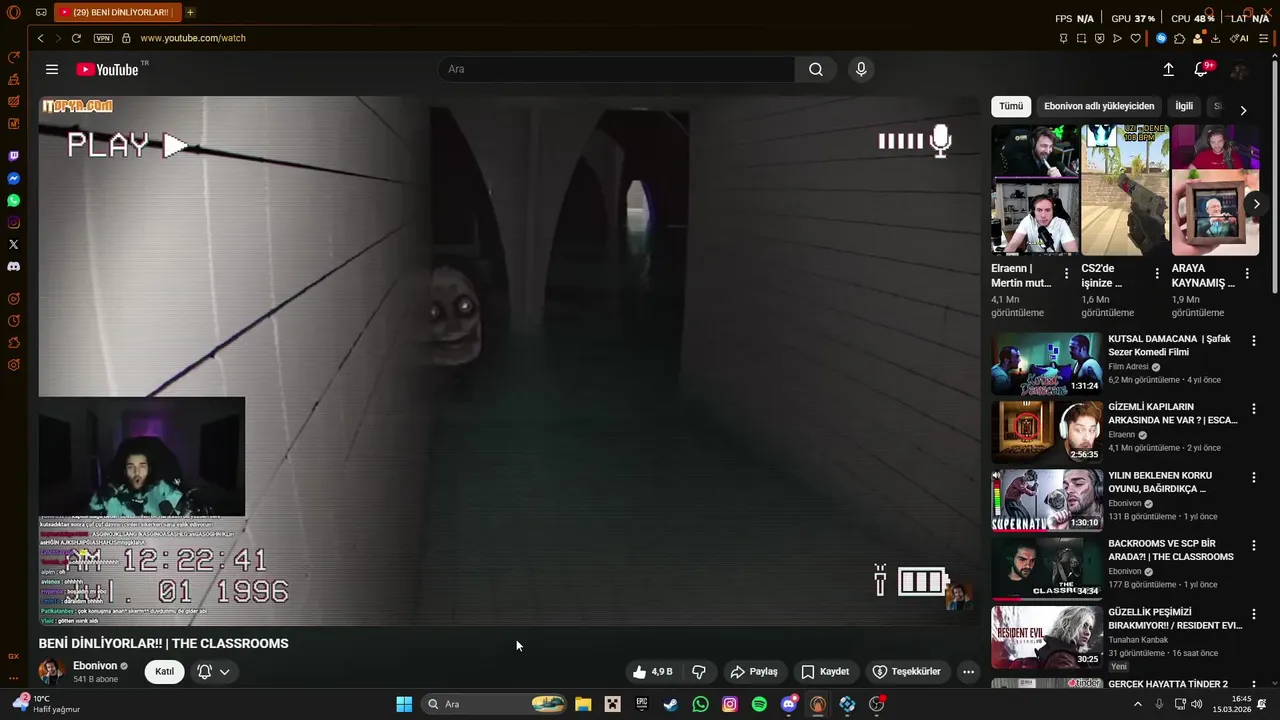This screenshot has height=720, width=1280.
Task: View site security lock info
Action: pyautogui.click(x=126, y=38)
